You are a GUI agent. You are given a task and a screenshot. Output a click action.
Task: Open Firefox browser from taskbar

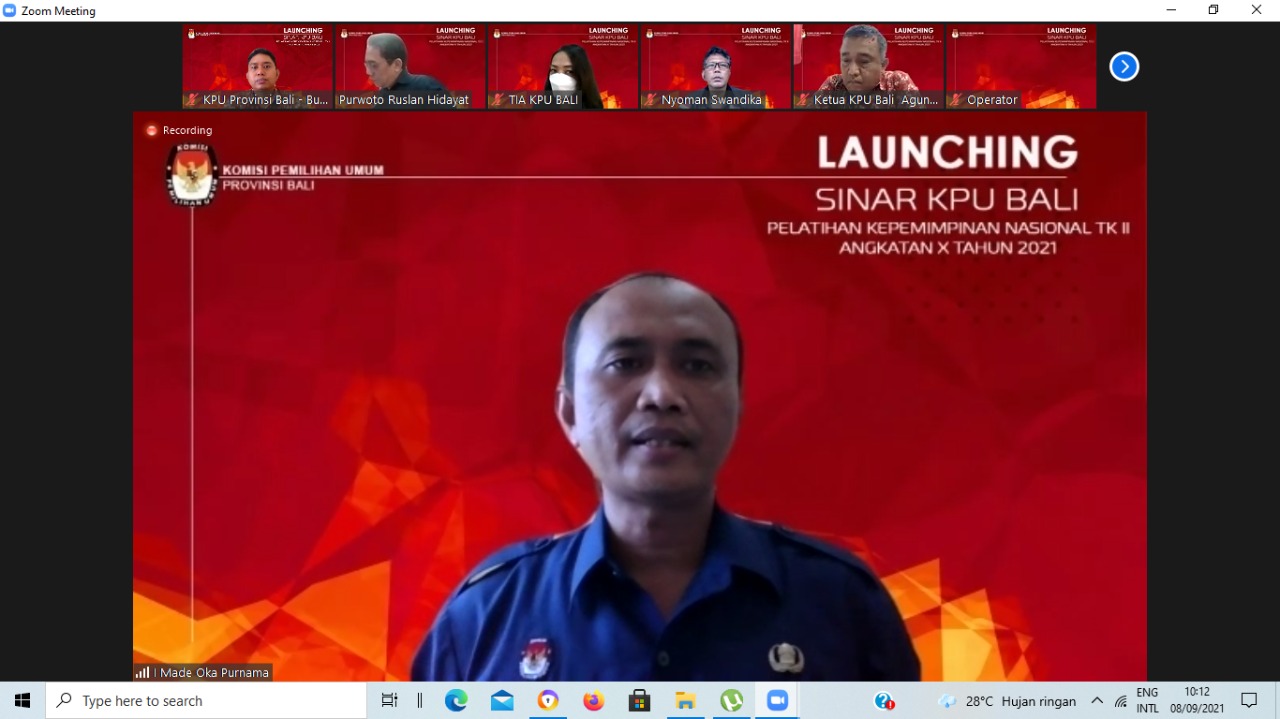pos(594,701)
